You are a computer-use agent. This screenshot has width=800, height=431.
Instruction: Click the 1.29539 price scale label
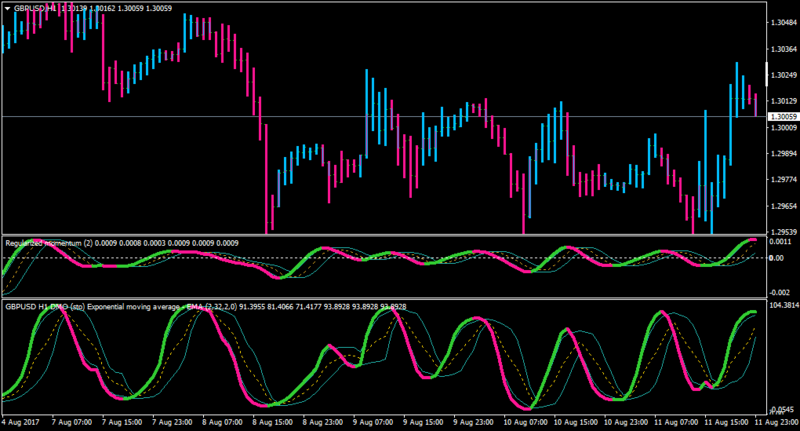coord(784,232)
